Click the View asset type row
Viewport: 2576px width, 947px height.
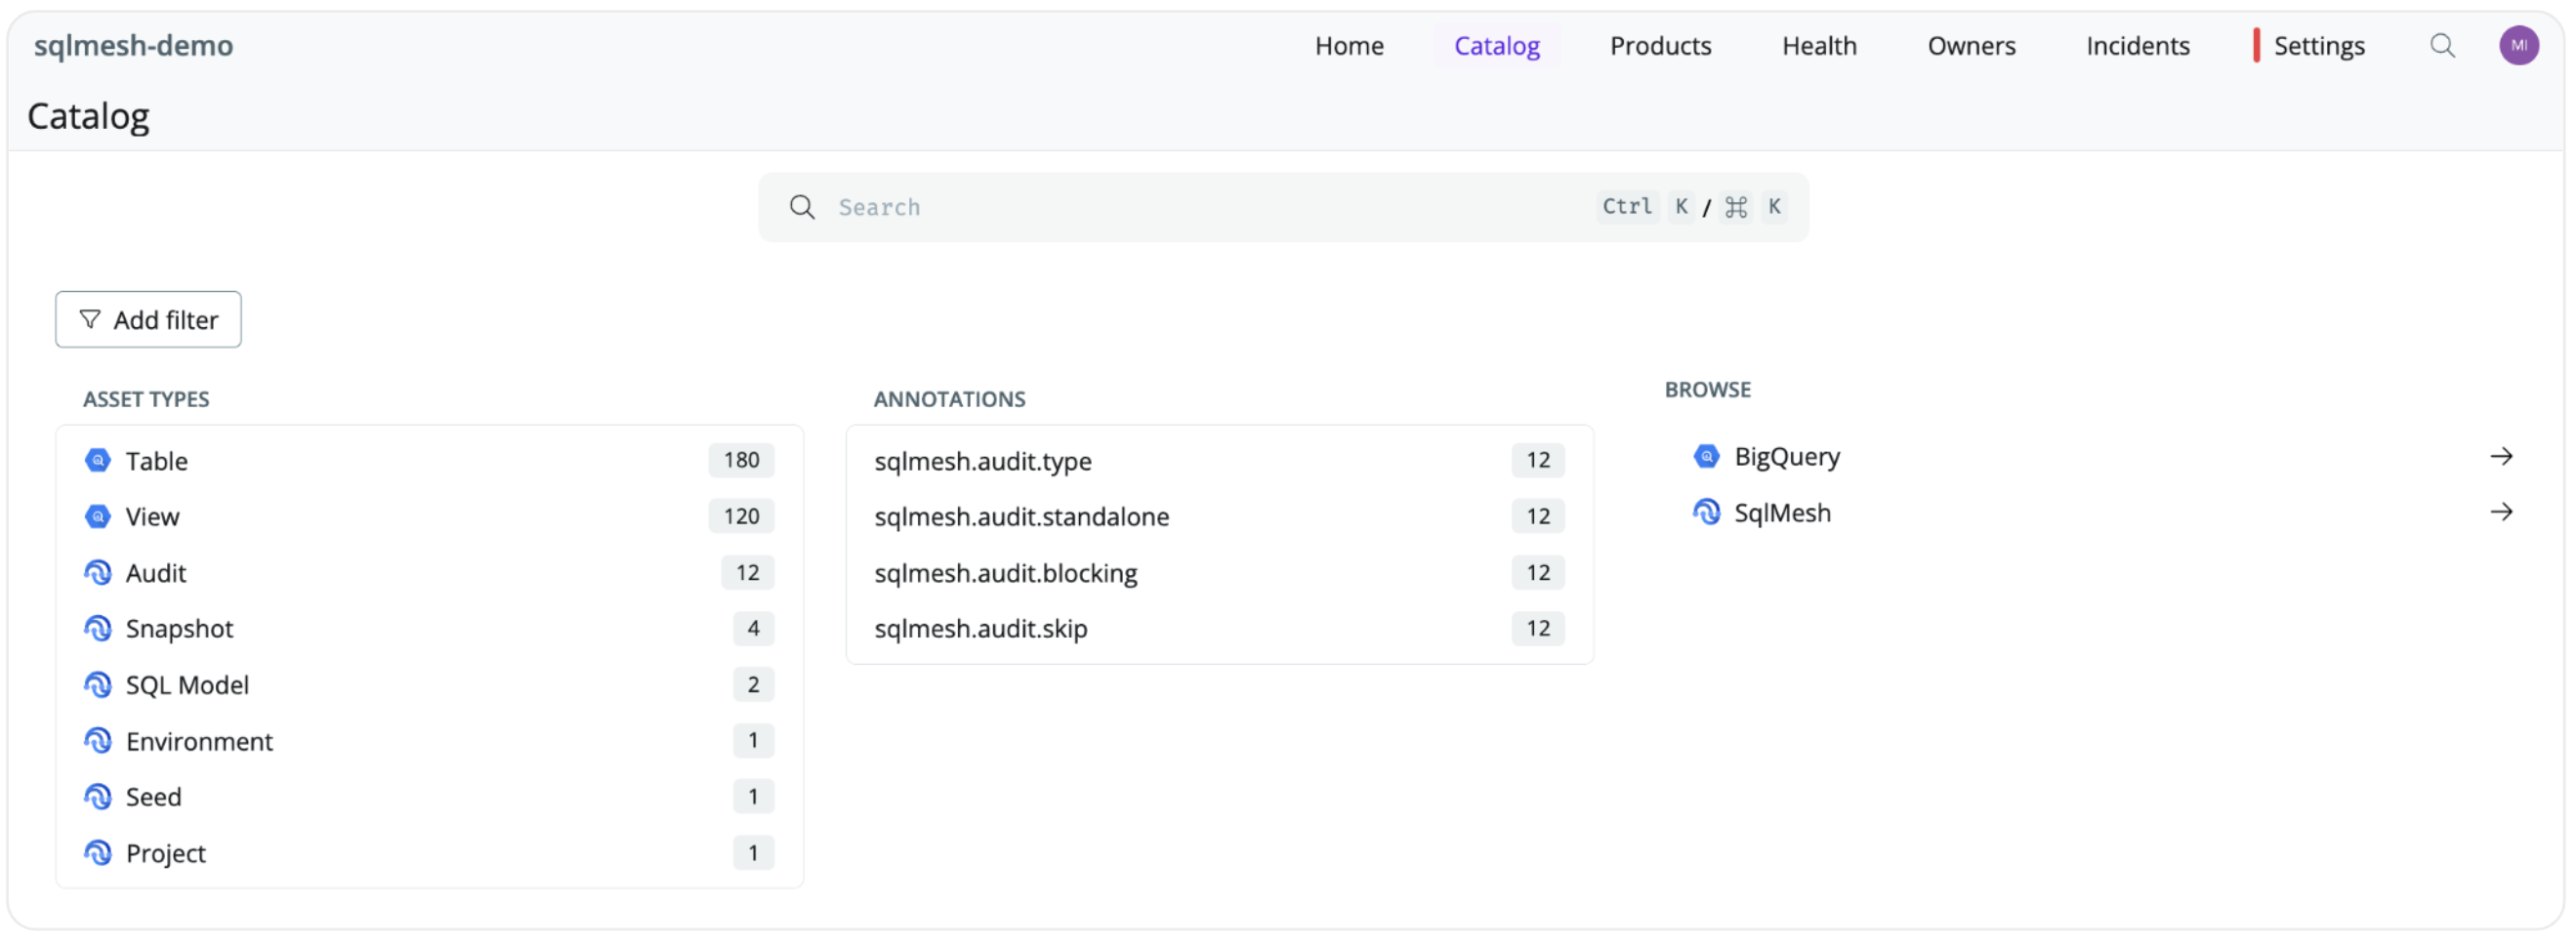[x=152, y=517]
